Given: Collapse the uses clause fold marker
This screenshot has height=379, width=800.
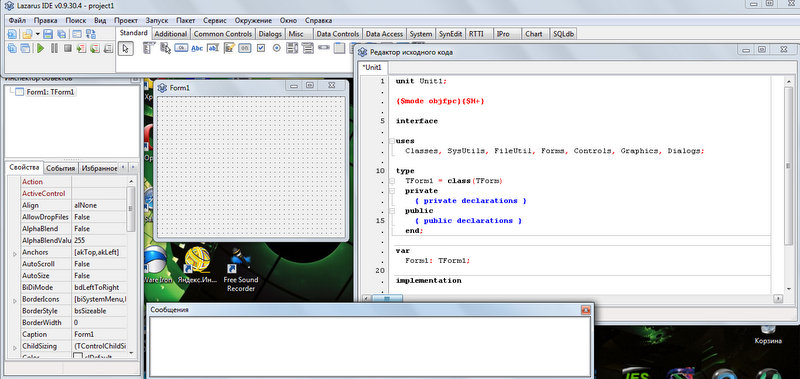Looking at the screenshot, I should pos(391,141).
